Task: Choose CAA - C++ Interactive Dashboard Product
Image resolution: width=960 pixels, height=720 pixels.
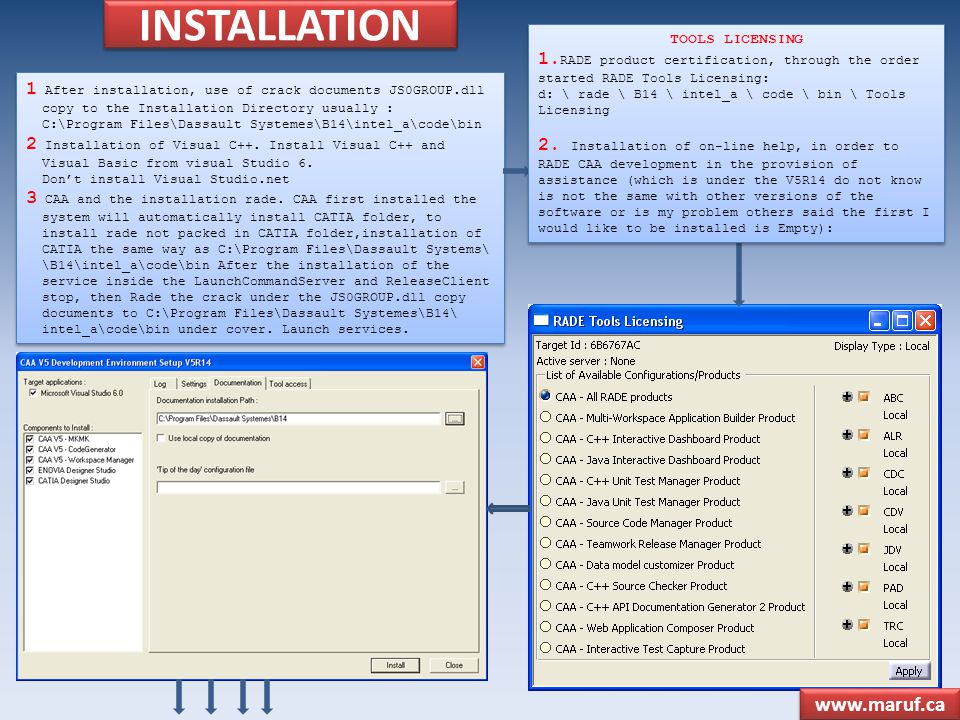Action: tap(545, 438)
